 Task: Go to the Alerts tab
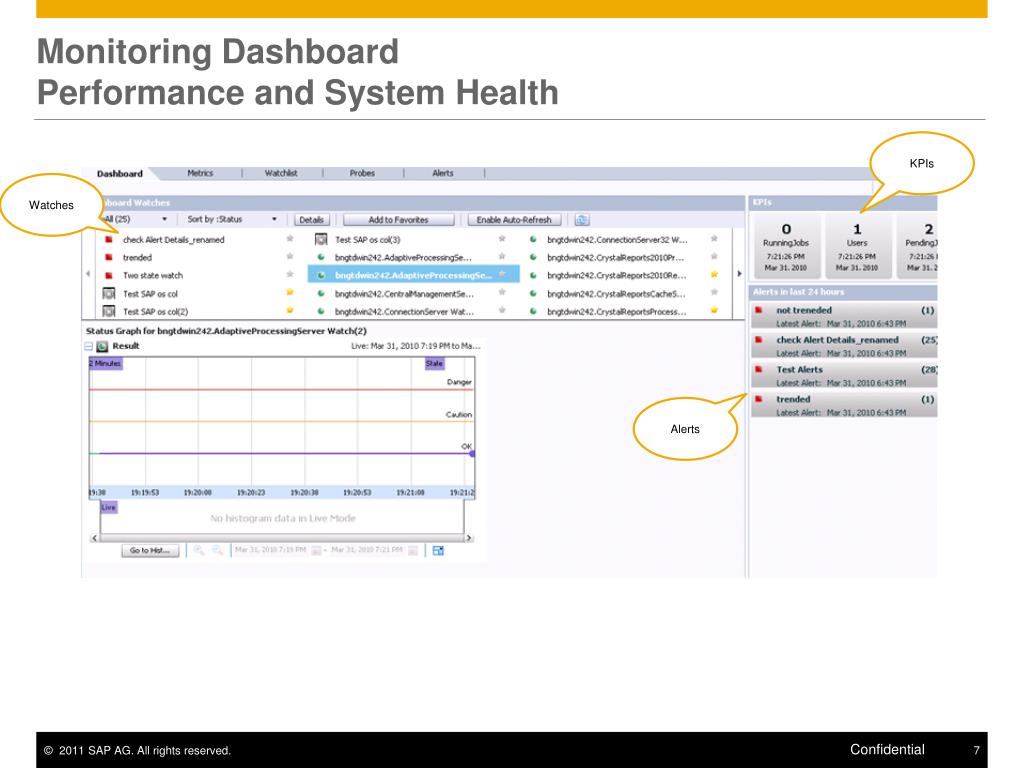click(442, 173)
